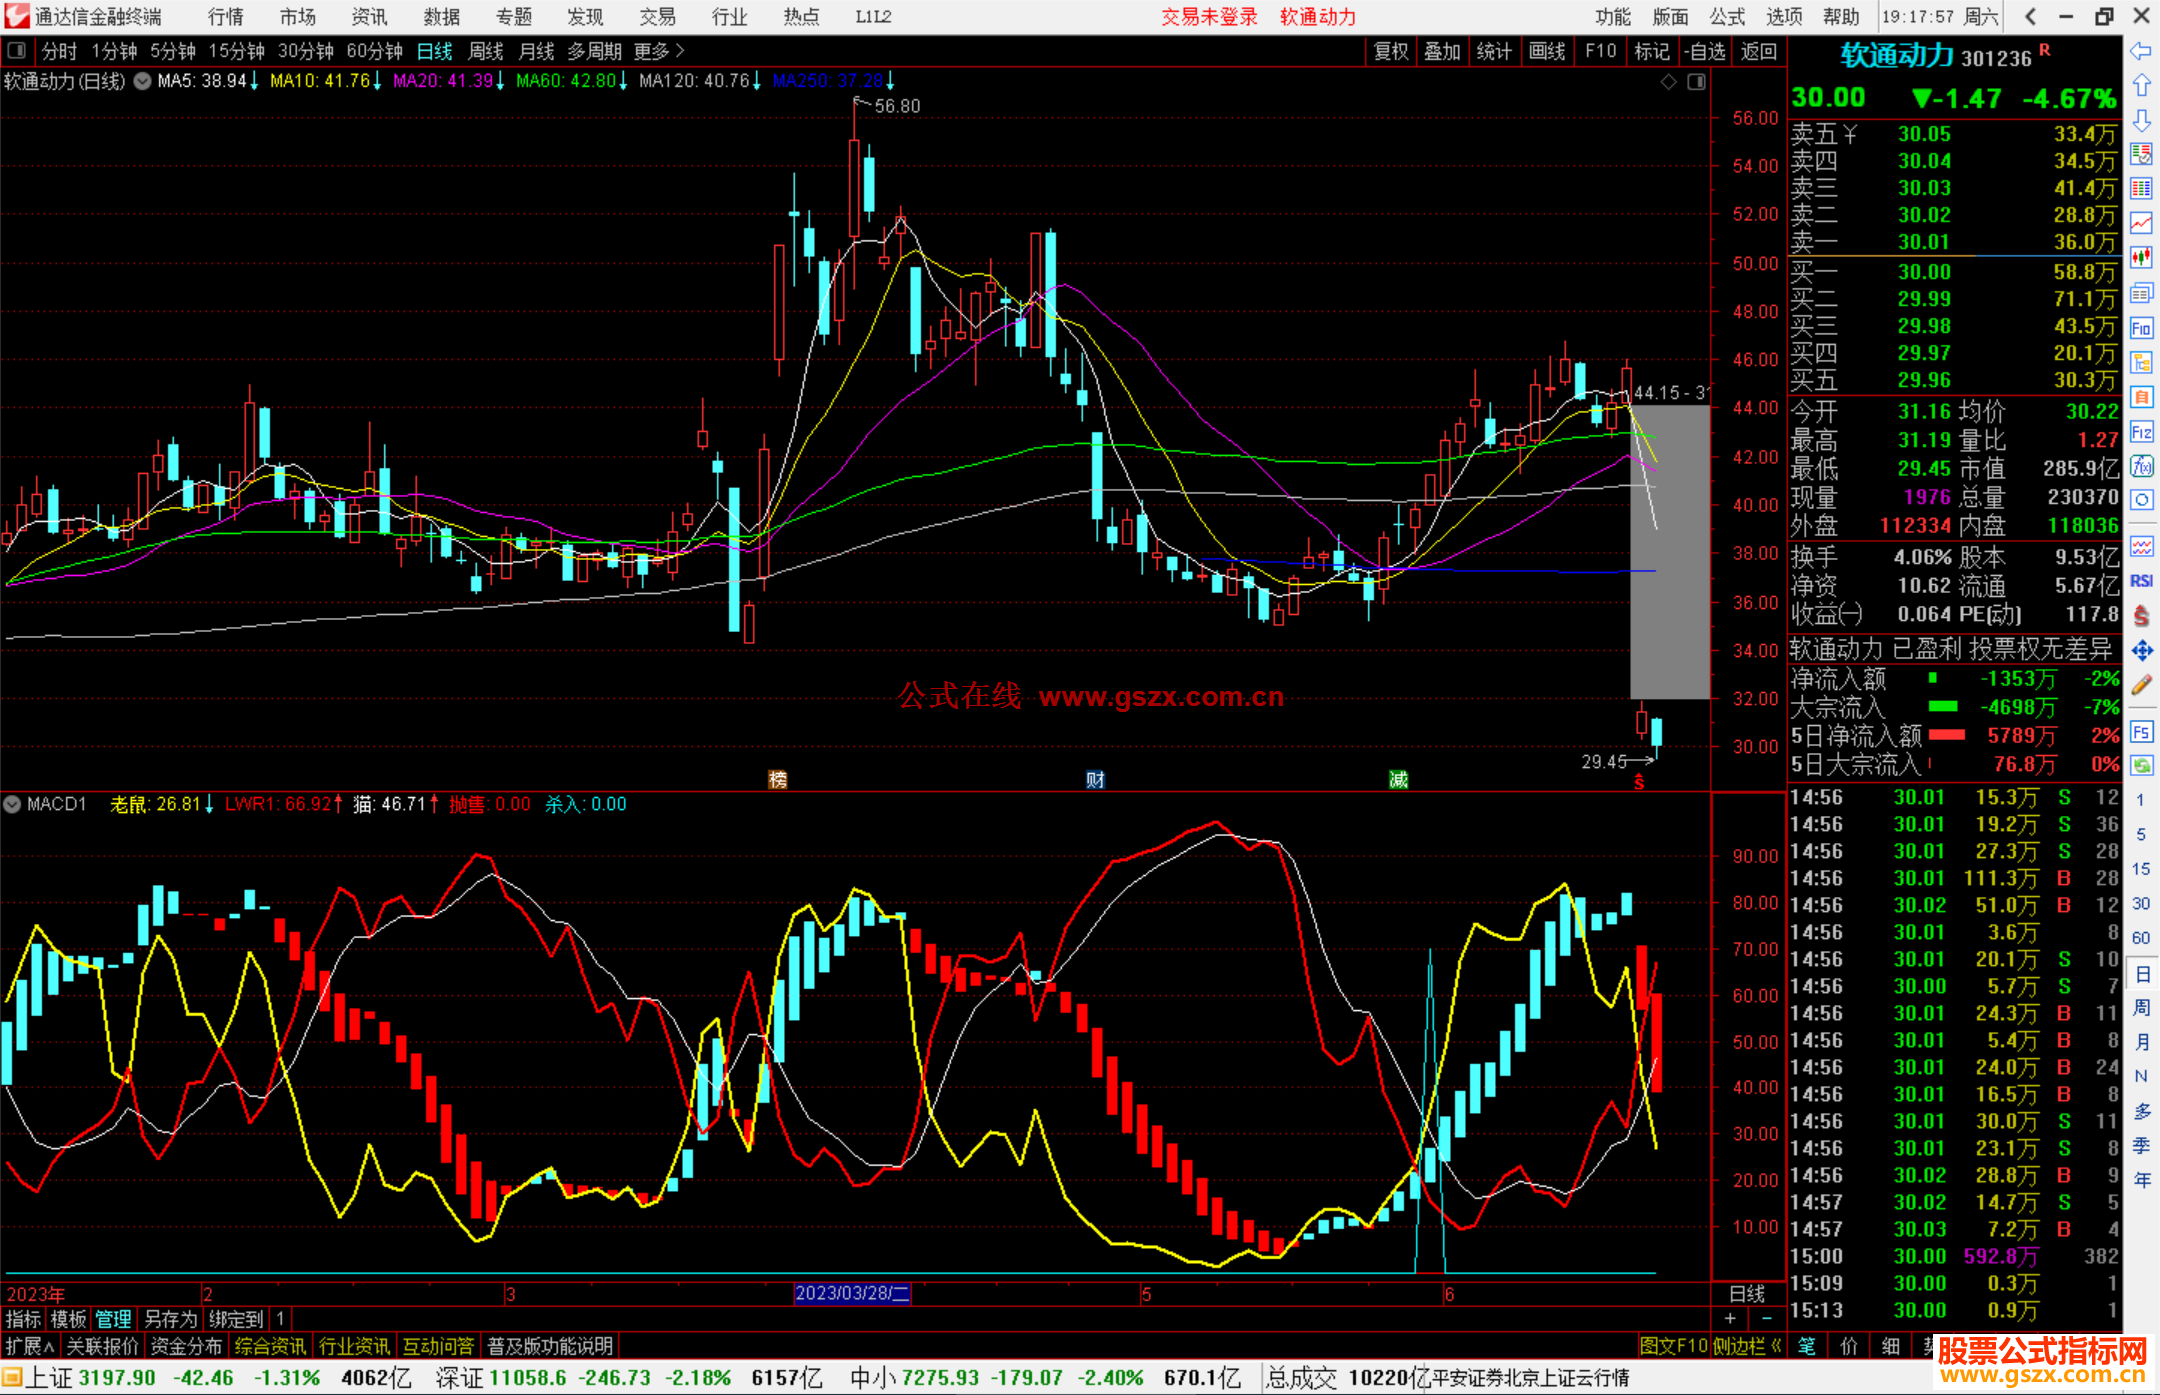Open the dropdown next to 软通动力(日线) title
Screen dimensions: 2160x1395
(143, 81)
